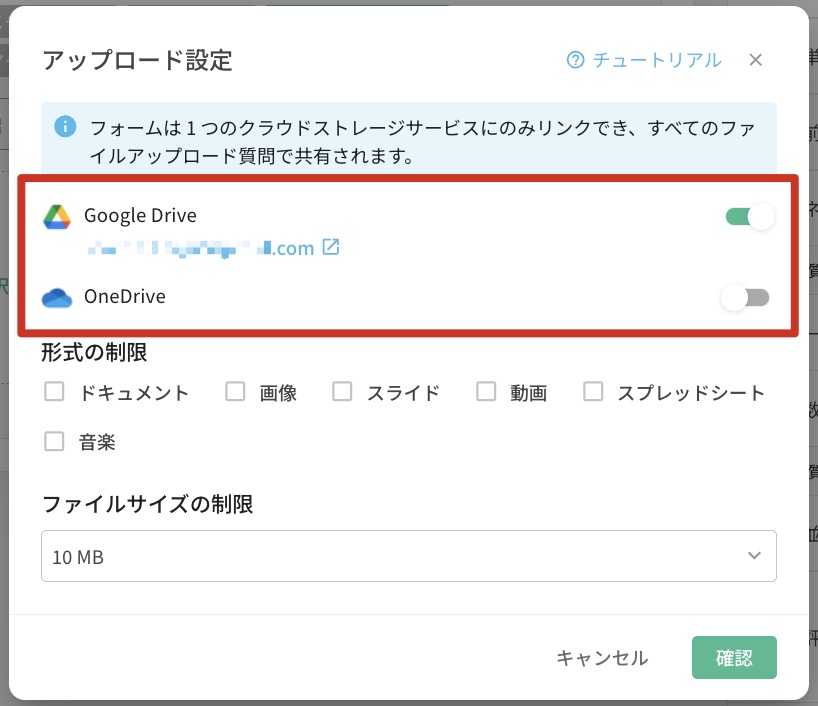Viewport: 818px width, 706px height.
Task: Click the OneDrive cloud icon
Action: [x=57, y=297]
